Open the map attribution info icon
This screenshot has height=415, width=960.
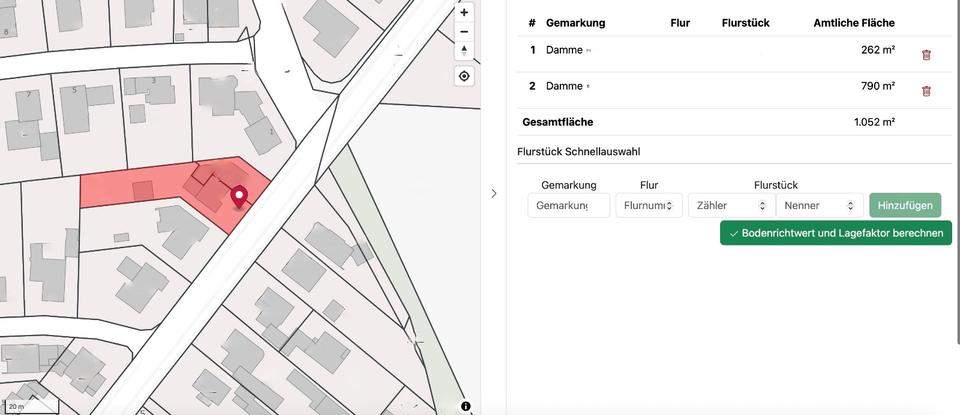coord(466,405)
